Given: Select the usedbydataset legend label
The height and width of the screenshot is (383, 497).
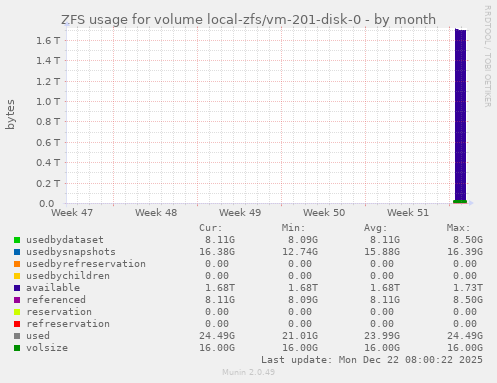Looking at the screenshot, I should 65,240.
